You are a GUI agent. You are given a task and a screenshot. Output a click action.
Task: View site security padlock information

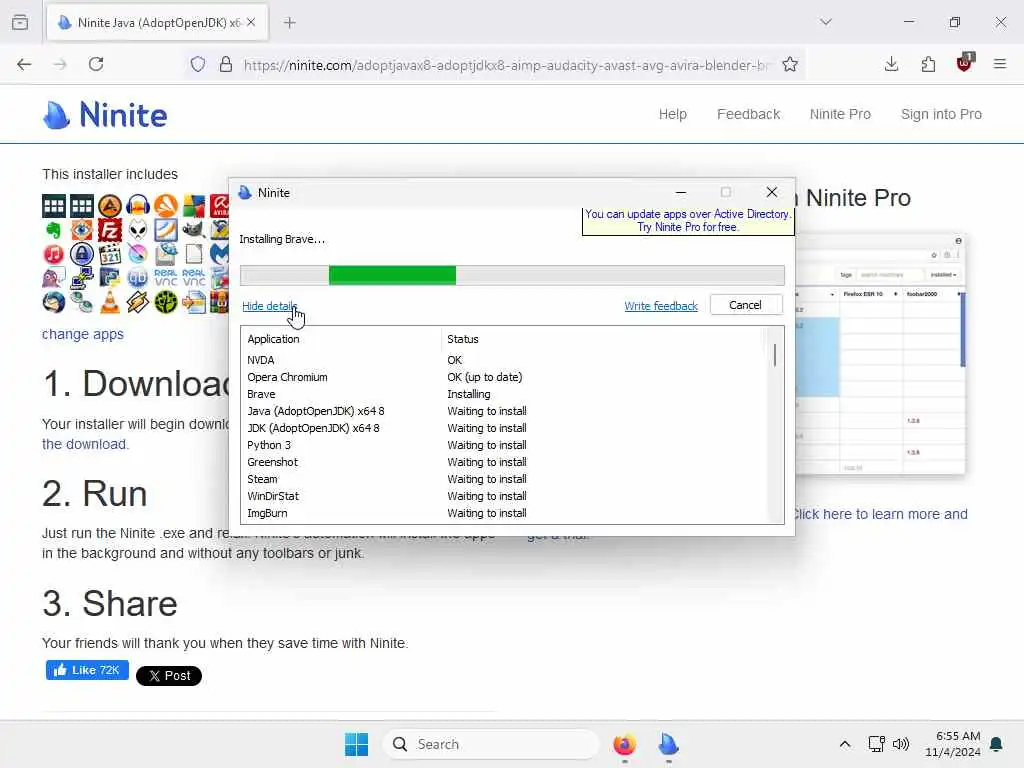coord(226,65)
